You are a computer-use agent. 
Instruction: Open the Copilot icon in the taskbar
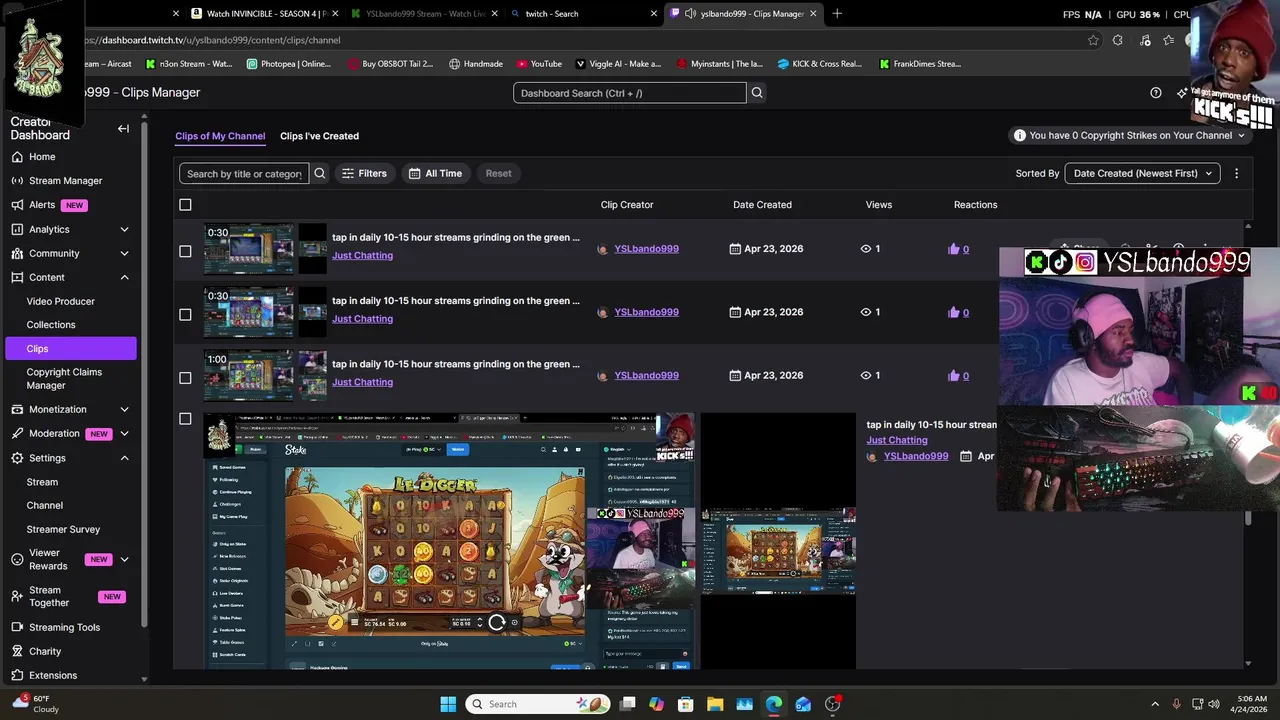656,704
